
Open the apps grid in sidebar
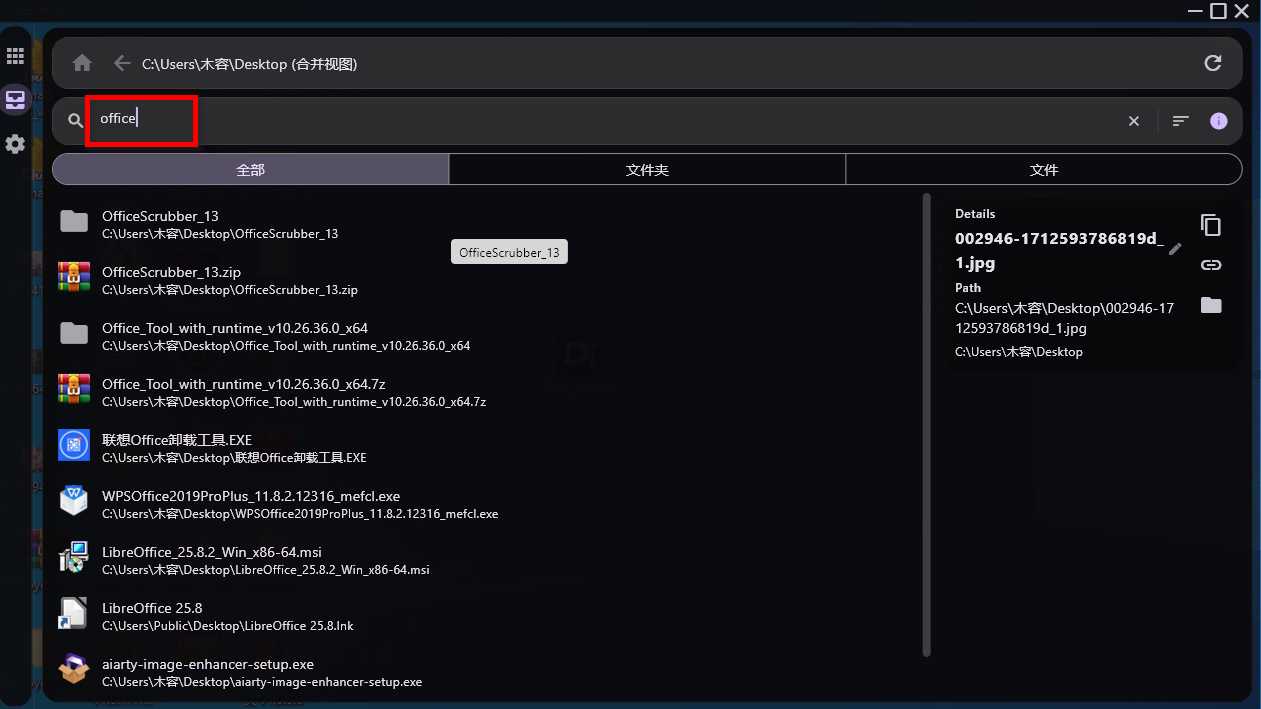[x=15, y=56]
